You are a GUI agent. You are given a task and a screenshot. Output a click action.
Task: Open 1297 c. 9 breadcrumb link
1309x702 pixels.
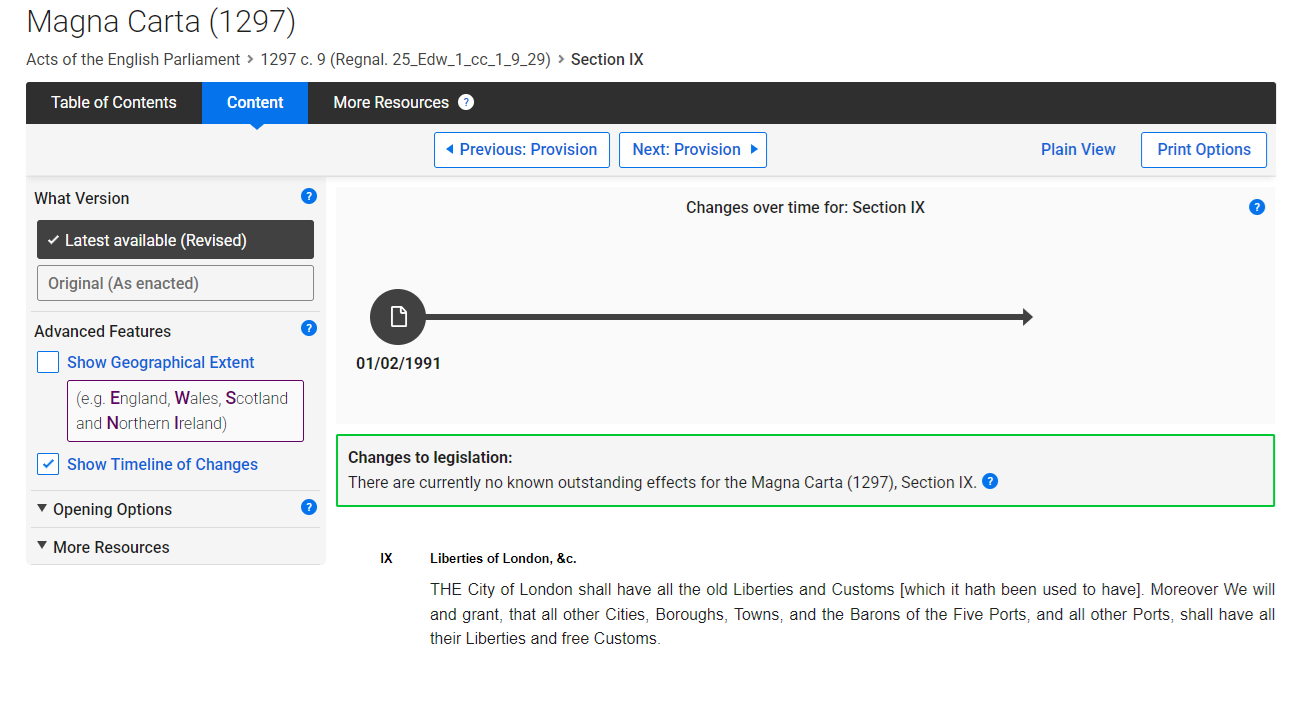tap(405, 59)
